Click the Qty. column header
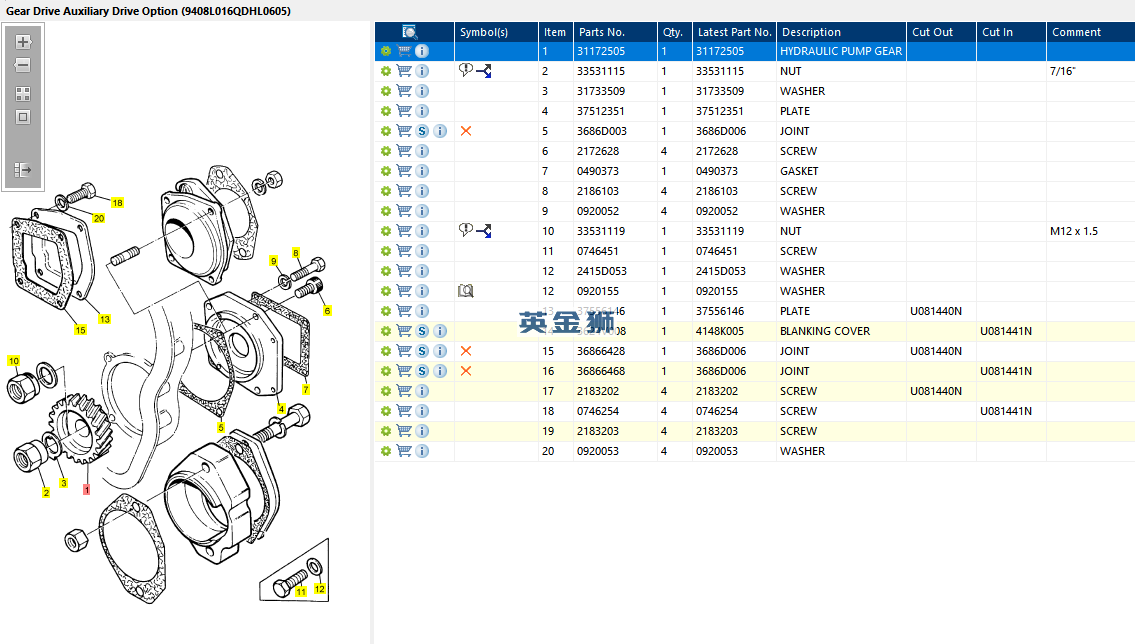1135x644 pixels. pyautogui.click(x=672, y=32)
